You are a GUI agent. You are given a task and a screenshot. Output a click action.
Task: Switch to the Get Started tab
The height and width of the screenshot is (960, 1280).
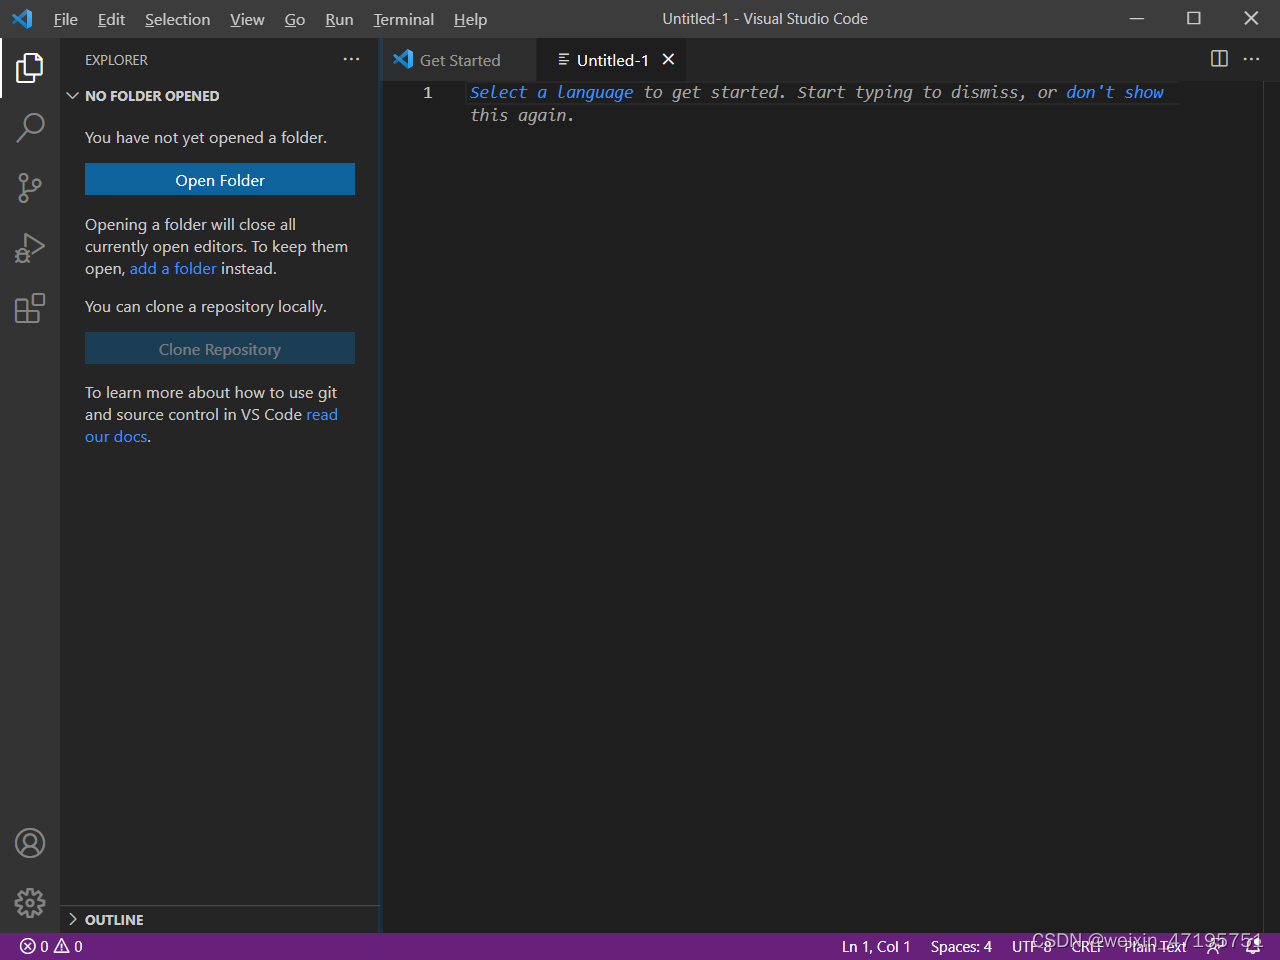coord(459,60)
